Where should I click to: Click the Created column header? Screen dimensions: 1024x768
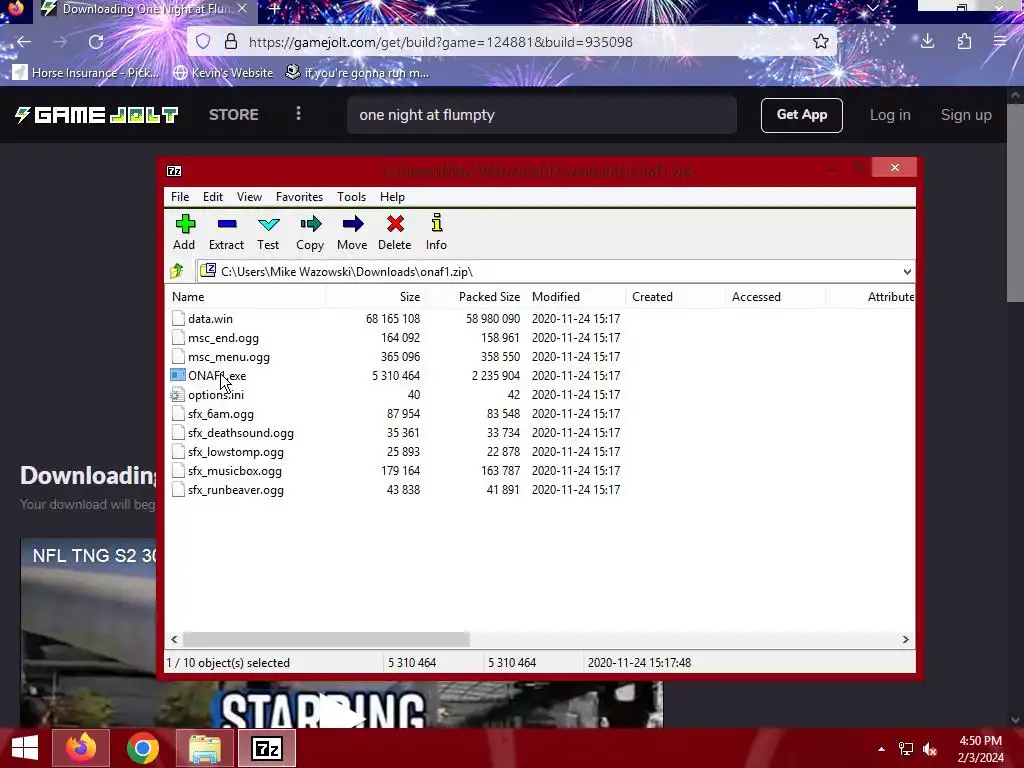[x=675, y=296]
